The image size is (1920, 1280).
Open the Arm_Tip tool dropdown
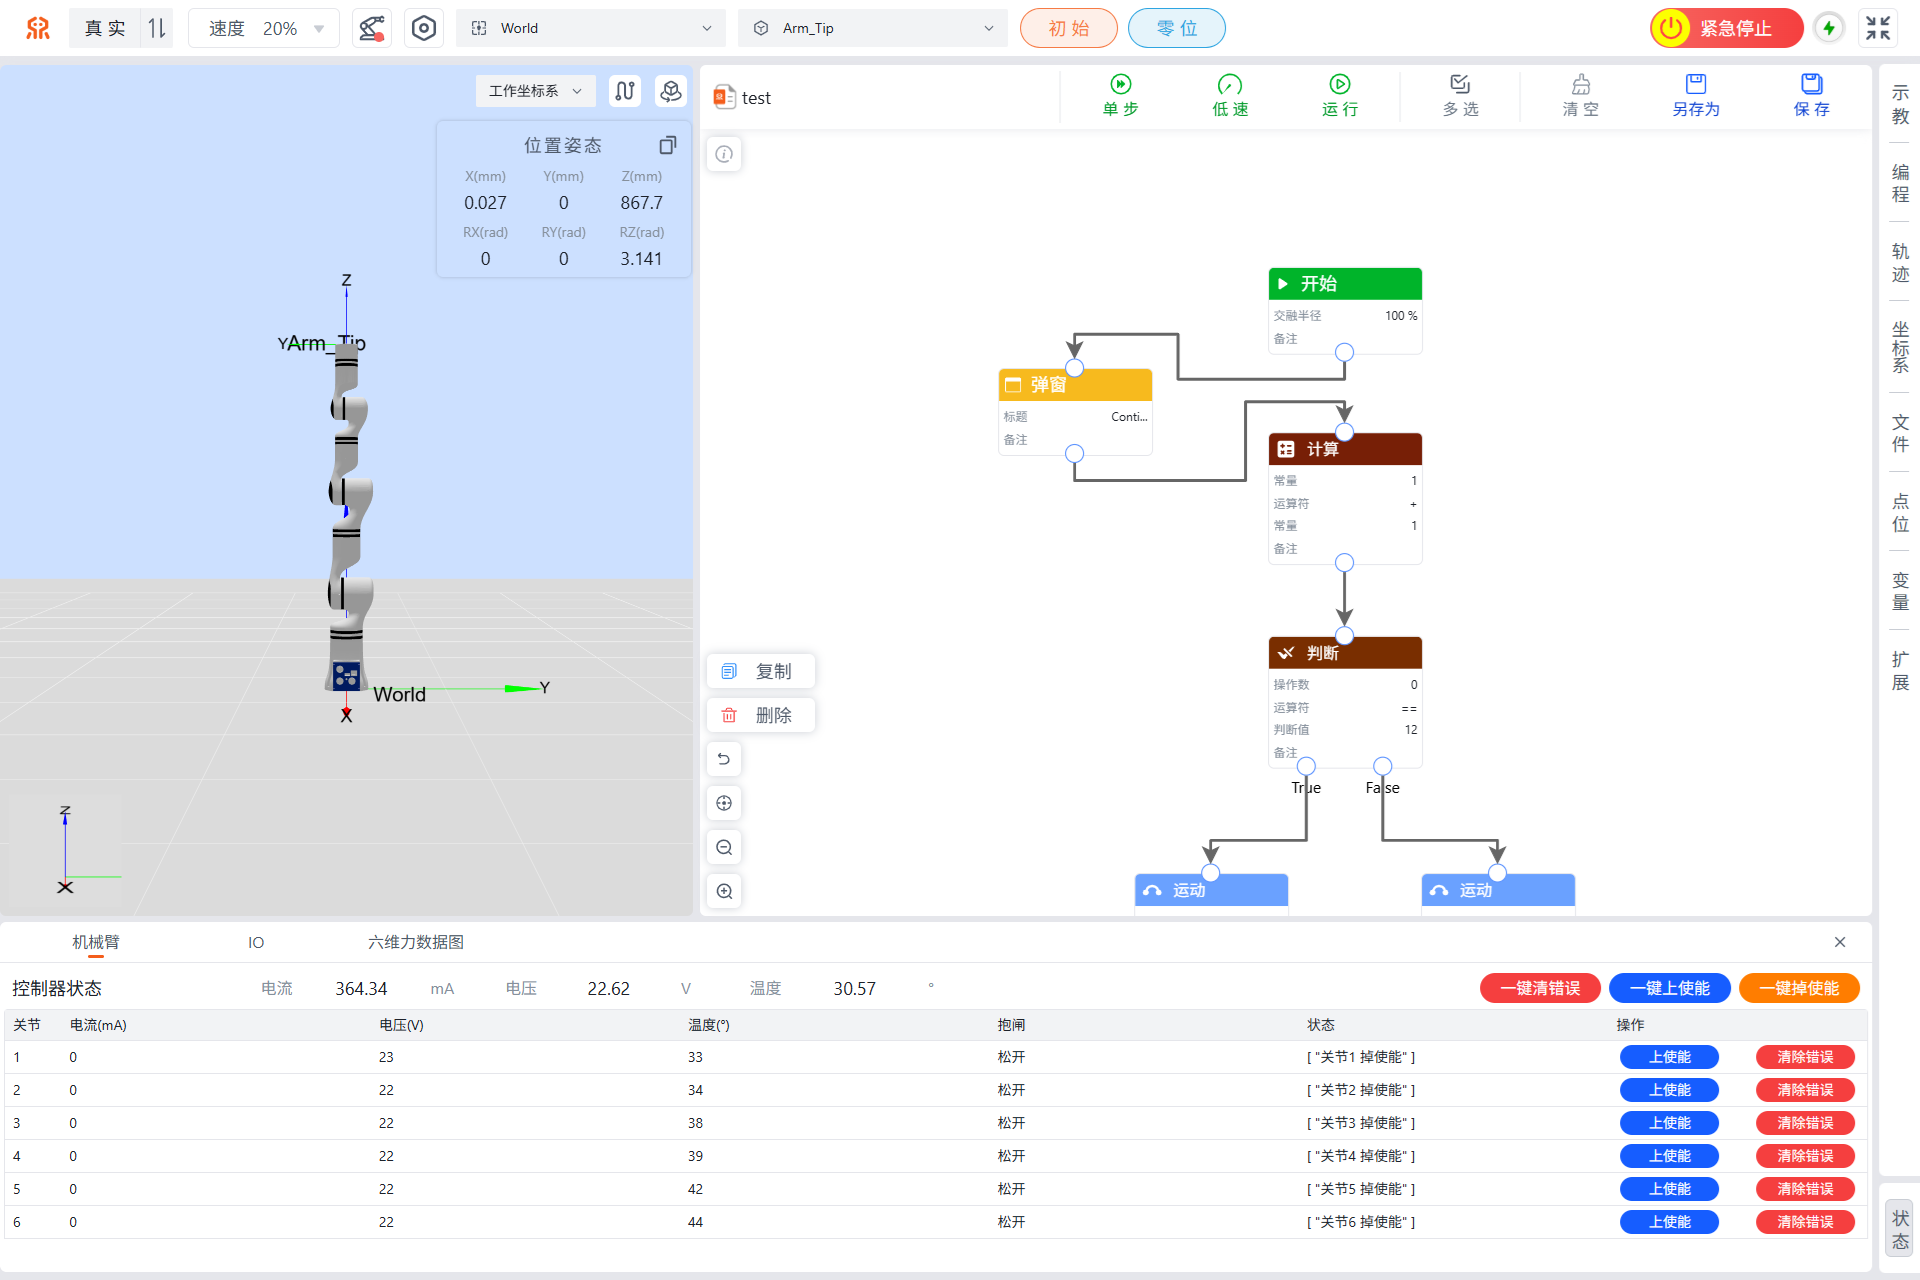[x=873, y=28]
